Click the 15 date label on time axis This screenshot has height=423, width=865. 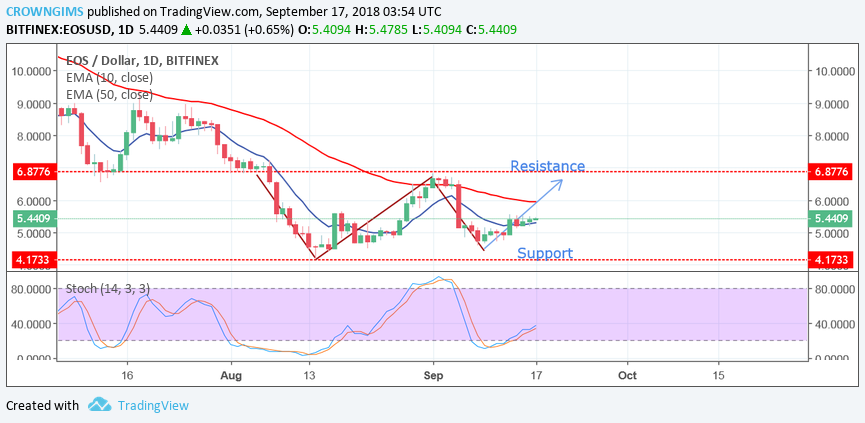pyautogui.click(x=719, y=376)
